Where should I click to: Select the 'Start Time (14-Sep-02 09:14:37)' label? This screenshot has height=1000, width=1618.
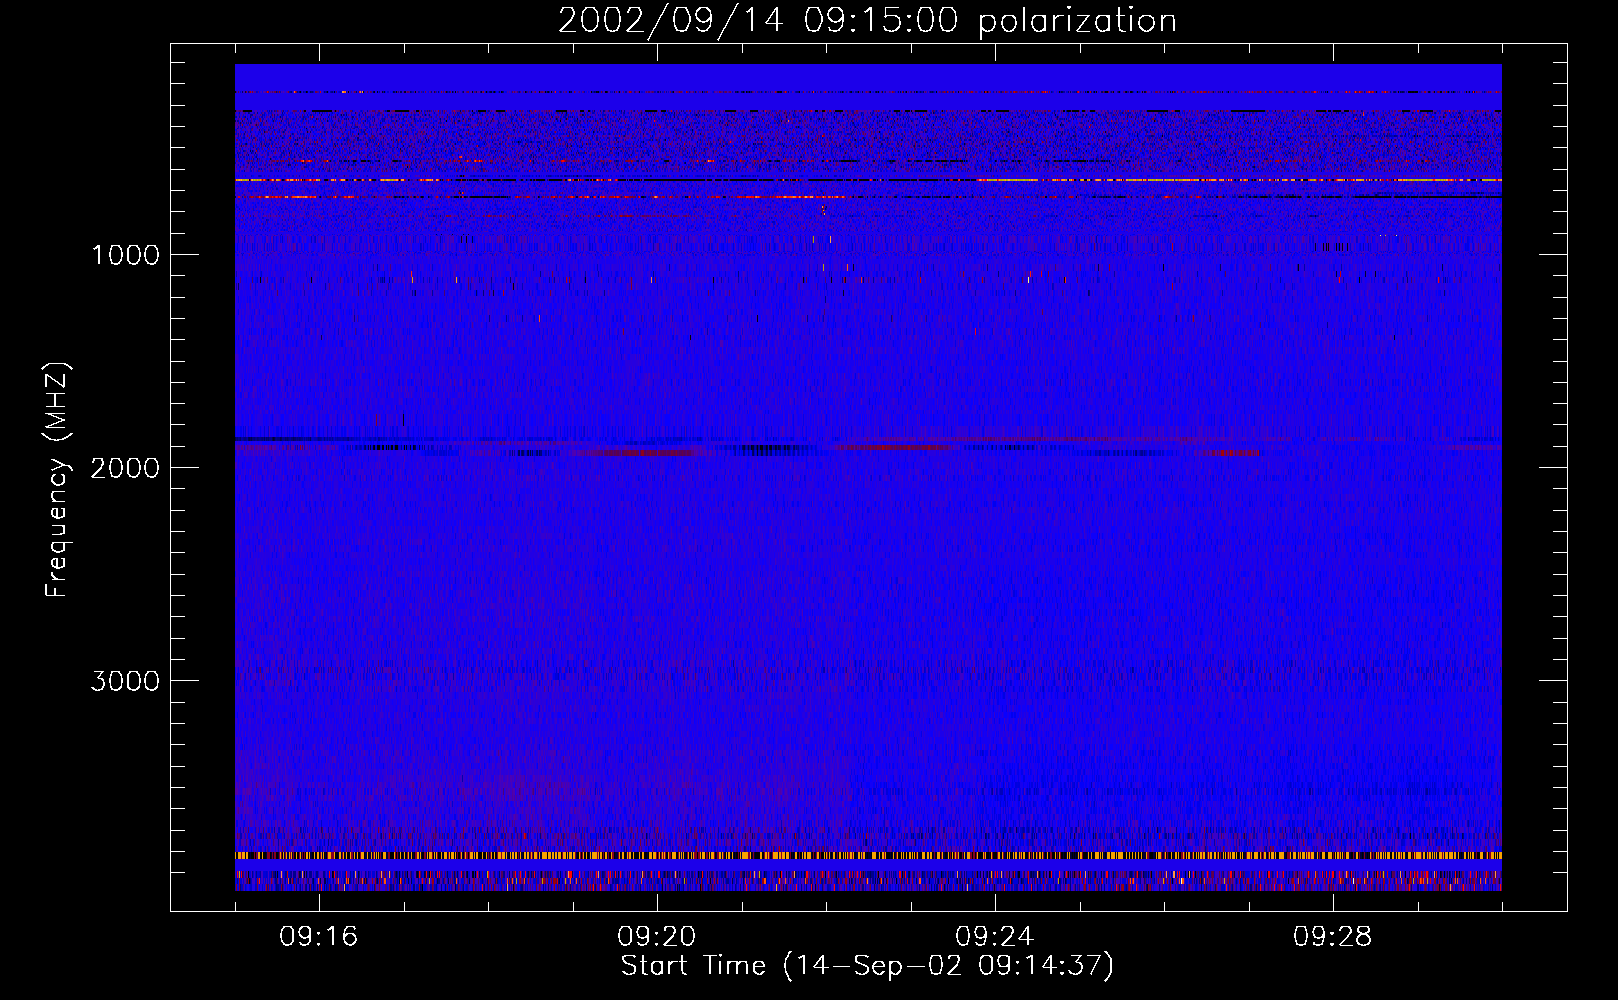point(867,966)
